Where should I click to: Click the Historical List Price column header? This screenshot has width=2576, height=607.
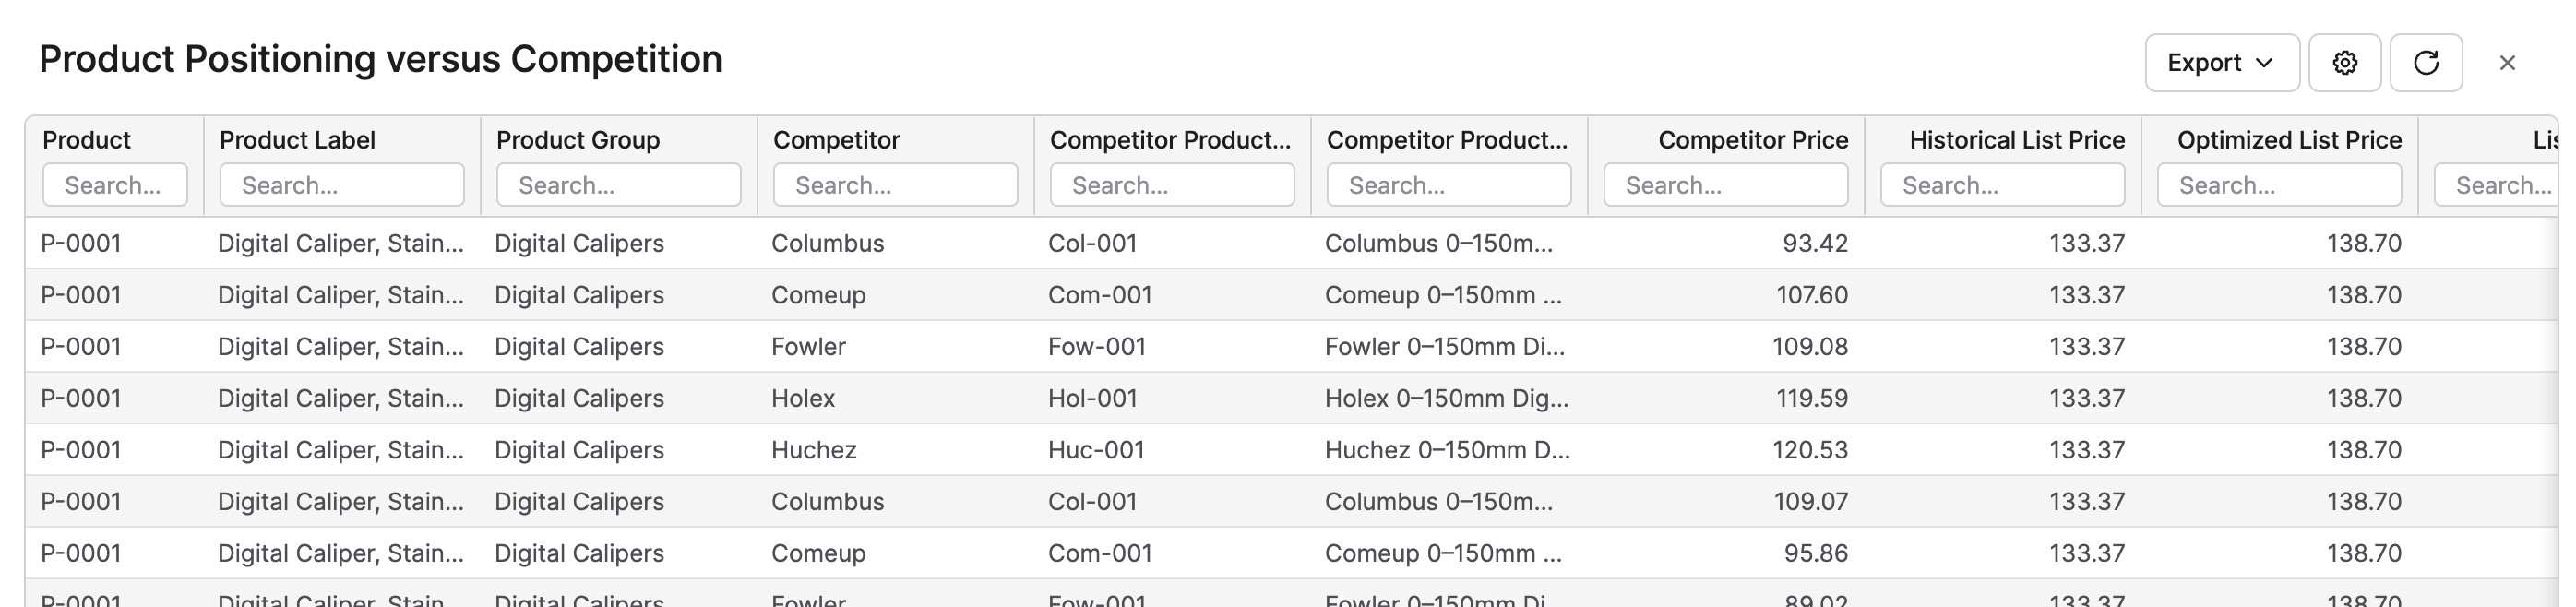2017,140
